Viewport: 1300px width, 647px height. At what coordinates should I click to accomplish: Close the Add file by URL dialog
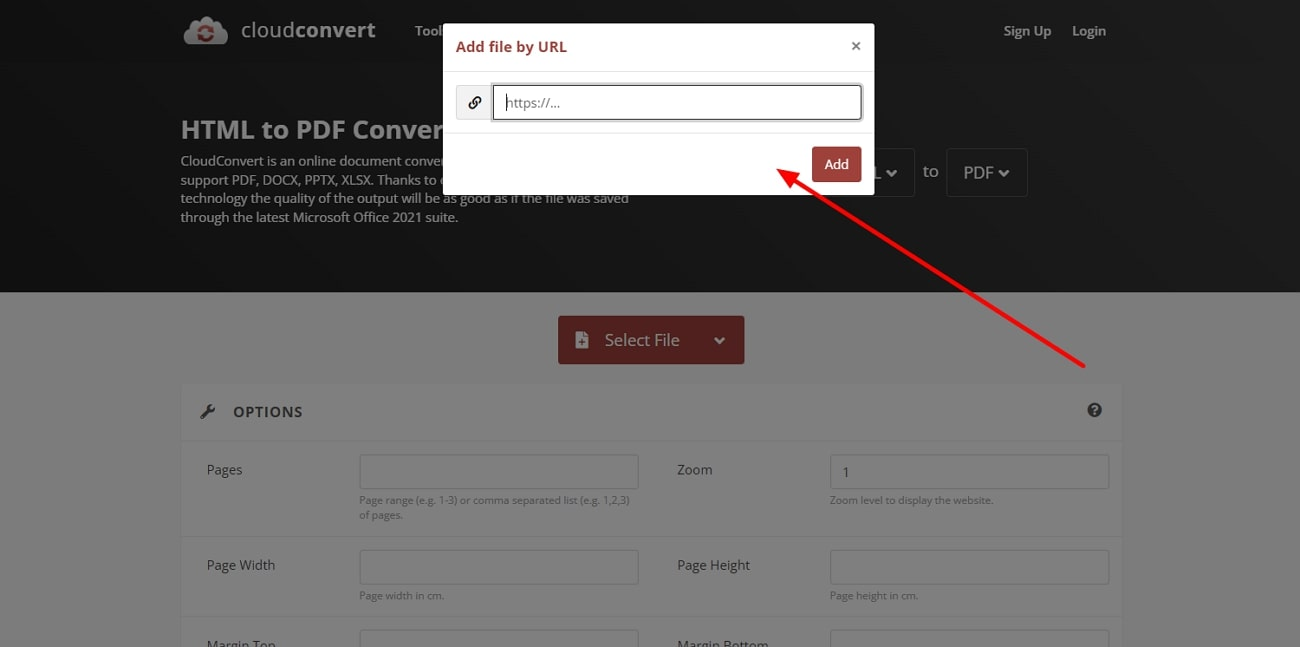(856, 46)
